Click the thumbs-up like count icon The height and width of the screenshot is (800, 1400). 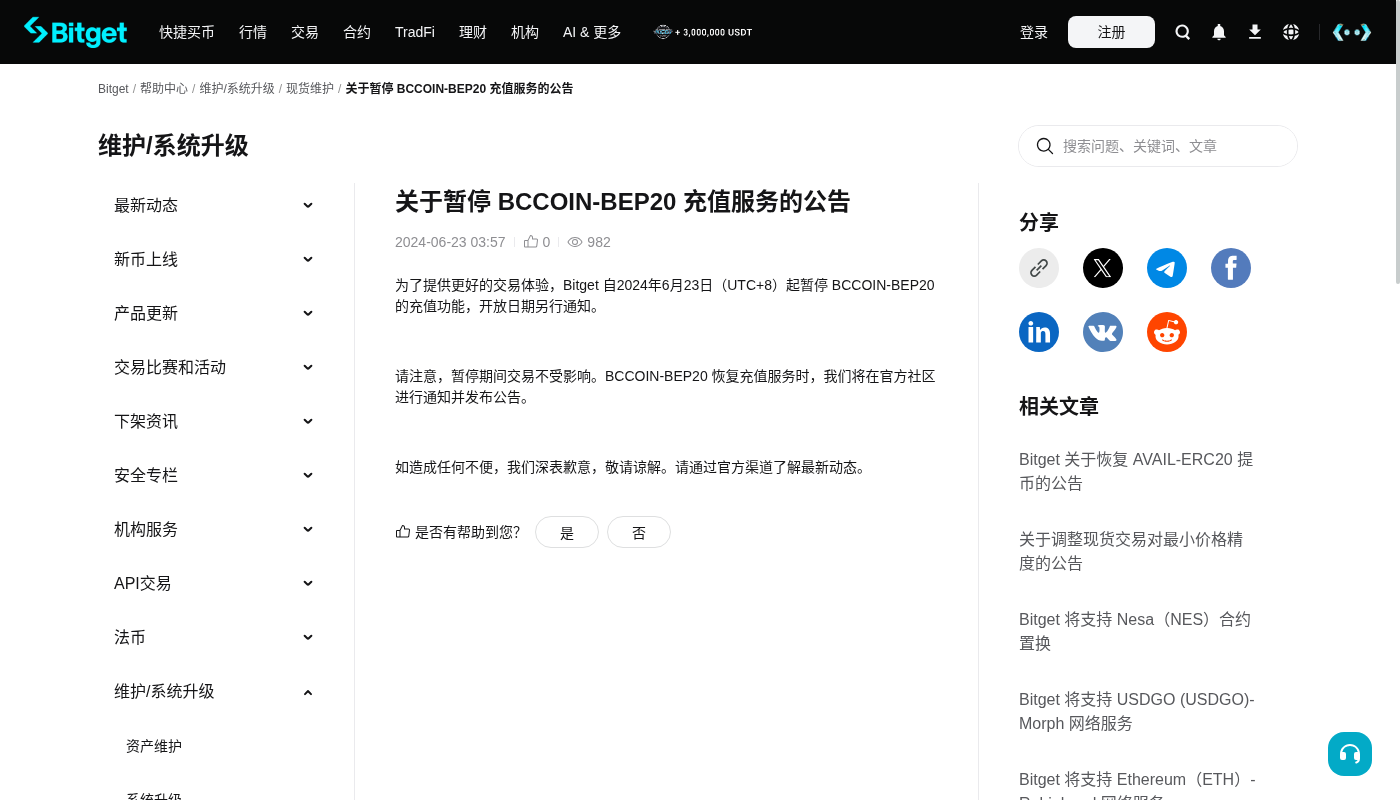point(531,242)
